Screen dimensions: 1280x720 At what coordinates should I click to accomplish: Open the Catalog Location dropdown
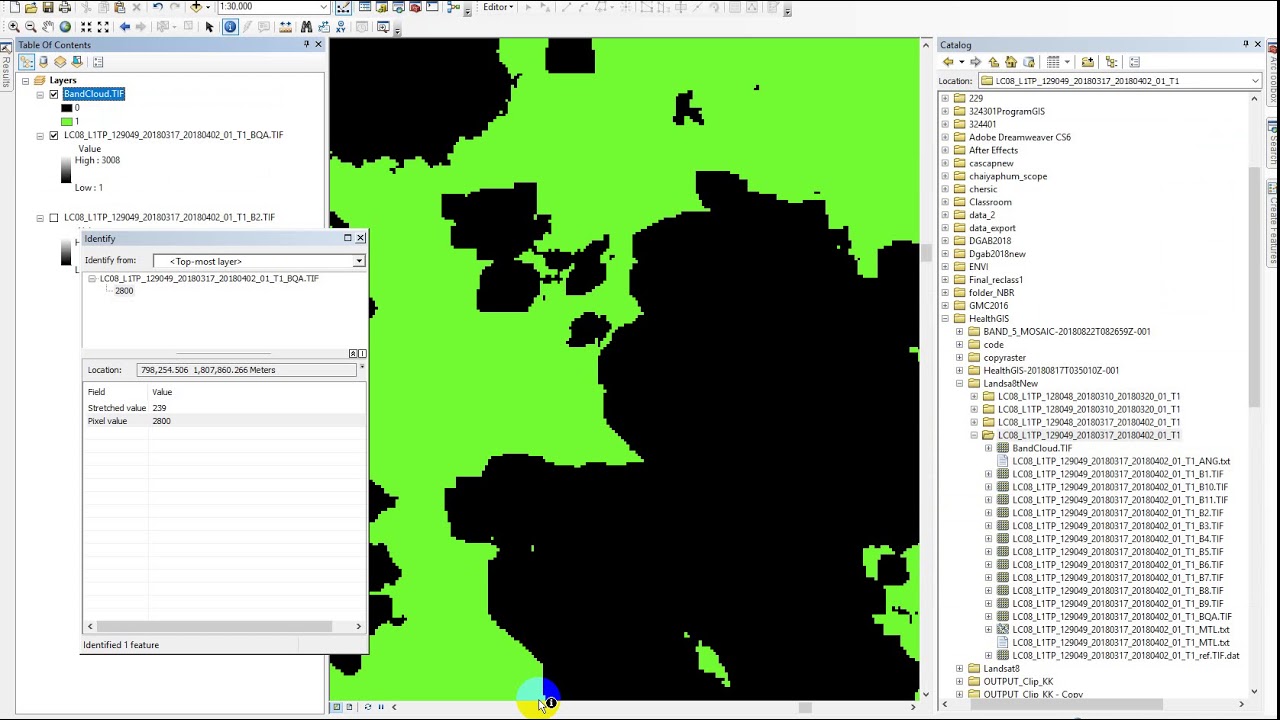[1255, 81]
